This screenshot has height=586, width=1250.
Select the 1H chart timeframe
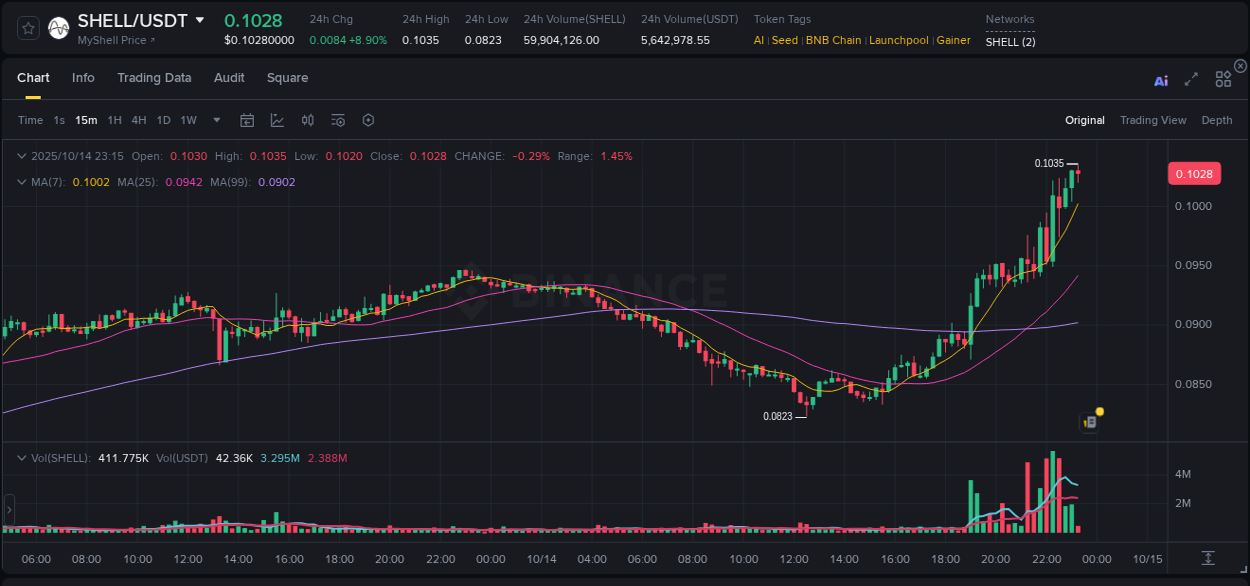point(114,120)
